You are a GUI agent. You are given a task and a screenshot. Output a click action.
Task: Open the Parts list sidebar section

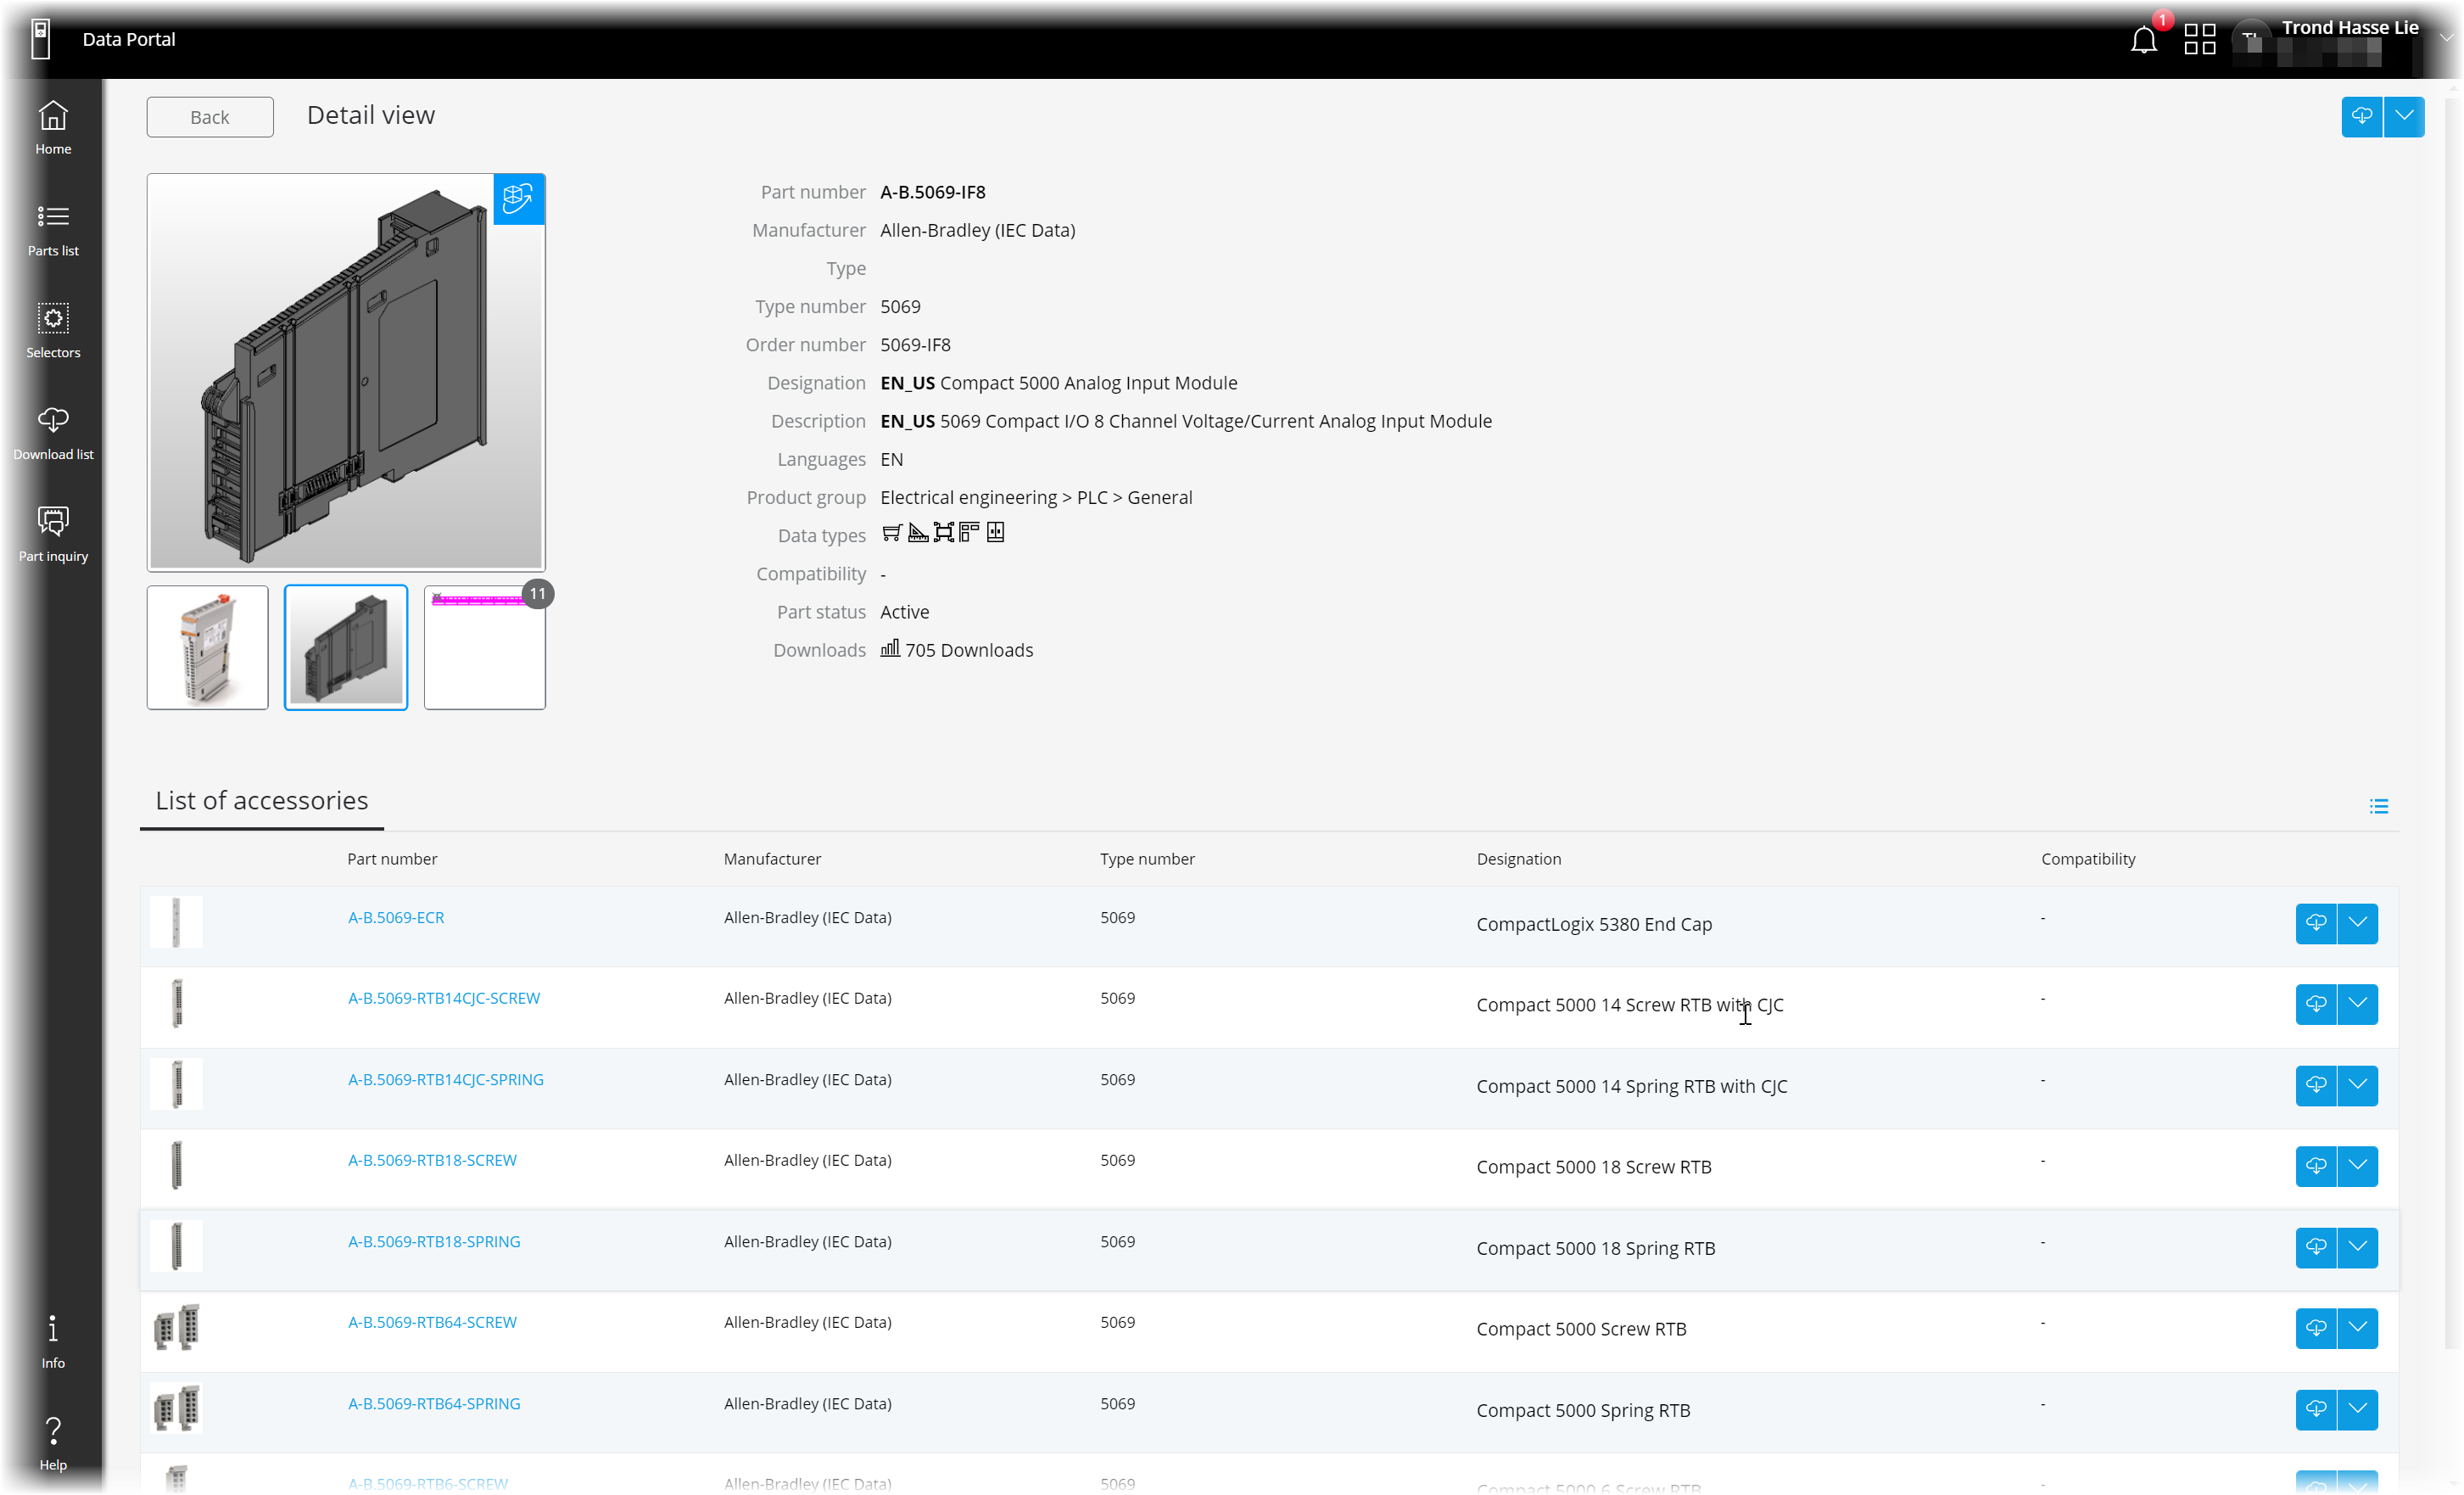(53, 228)
